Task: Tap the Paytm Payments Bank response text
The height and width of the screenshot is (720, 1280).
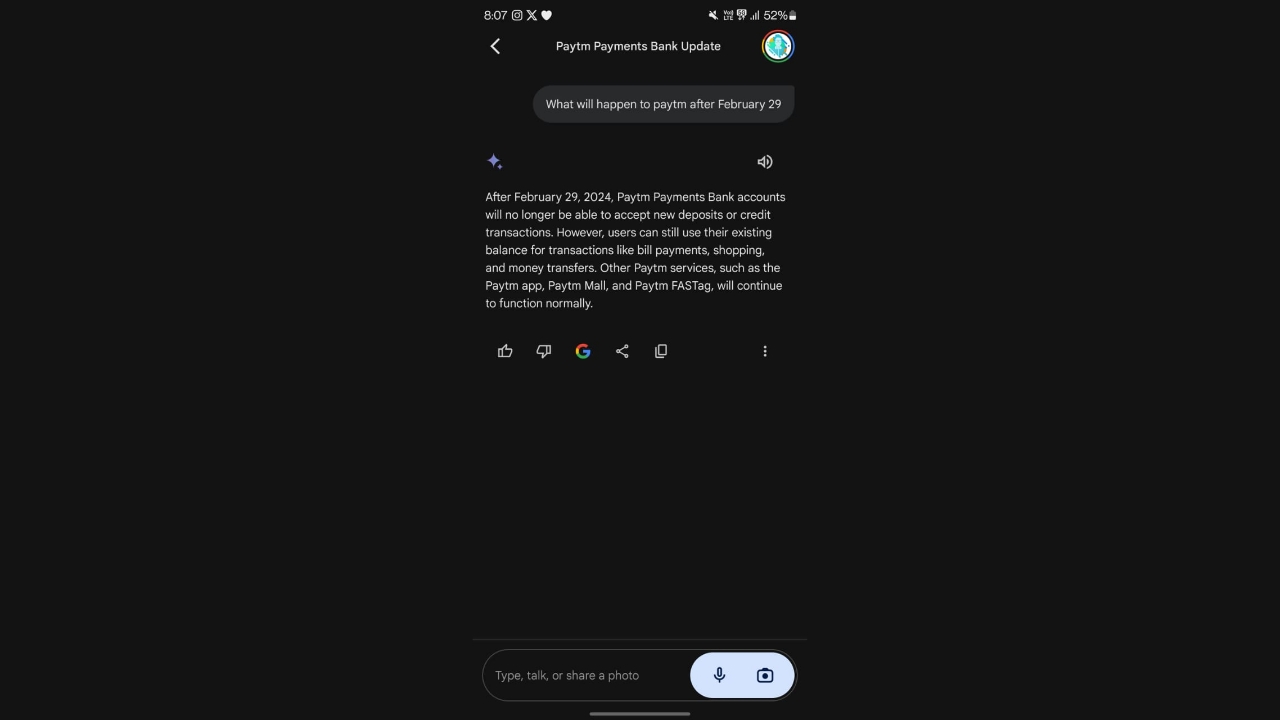Action: (635, 250)
